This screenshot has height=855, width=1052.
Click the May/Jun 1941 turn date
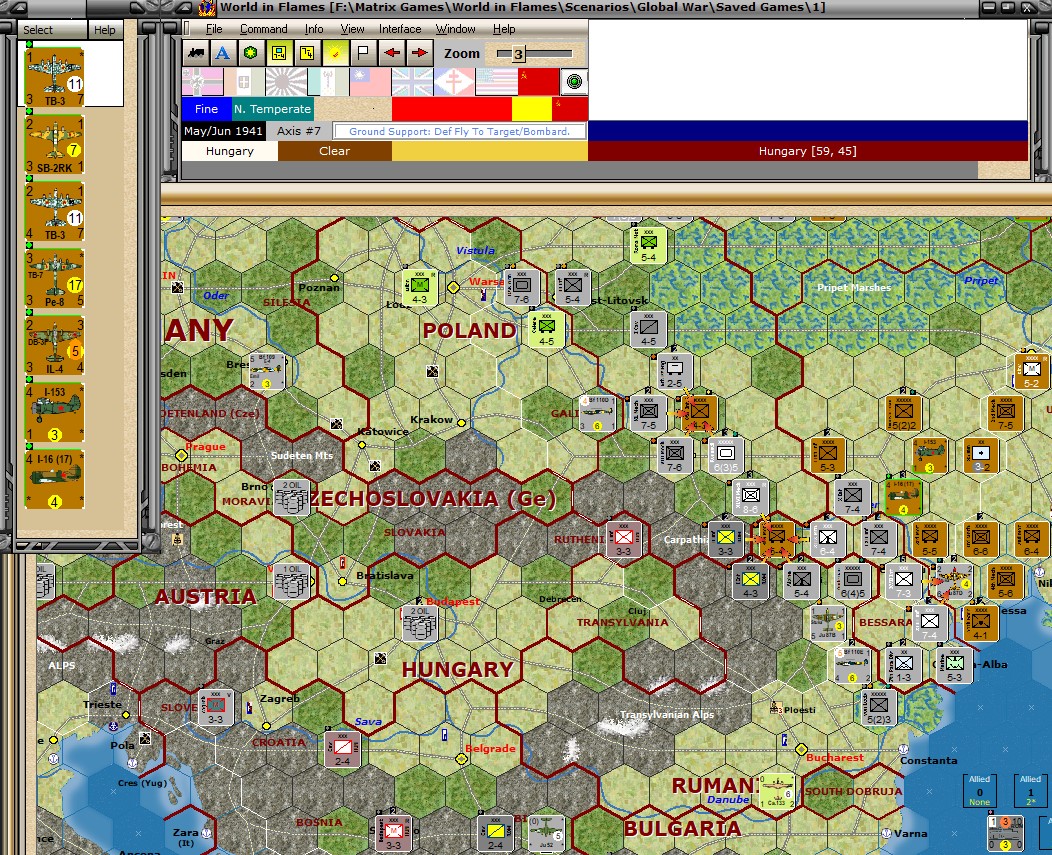(223, 131)
